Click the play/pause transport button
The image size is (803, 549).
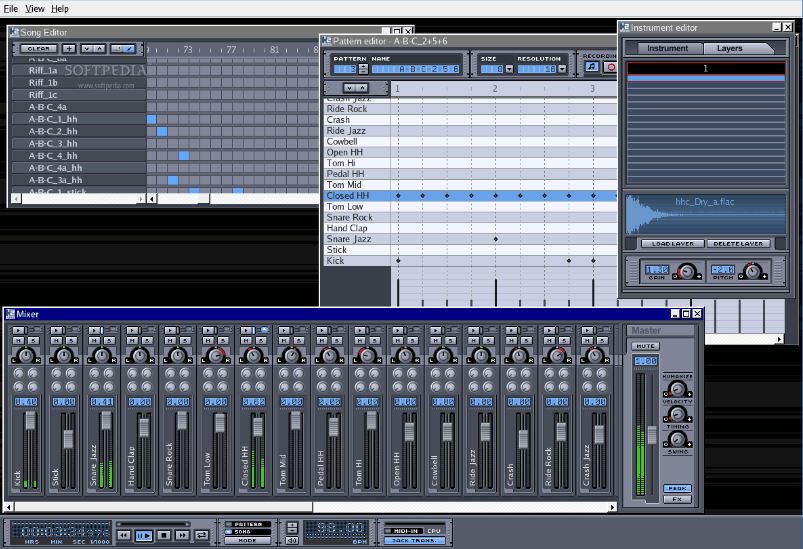click(144, 535)
